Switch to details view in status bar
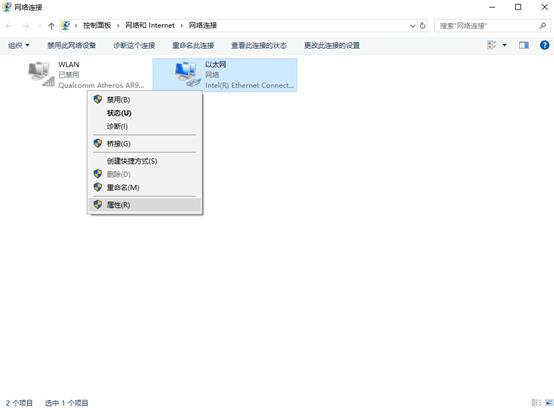Viewport: 554px width, 408px height. tap(536, 402)
